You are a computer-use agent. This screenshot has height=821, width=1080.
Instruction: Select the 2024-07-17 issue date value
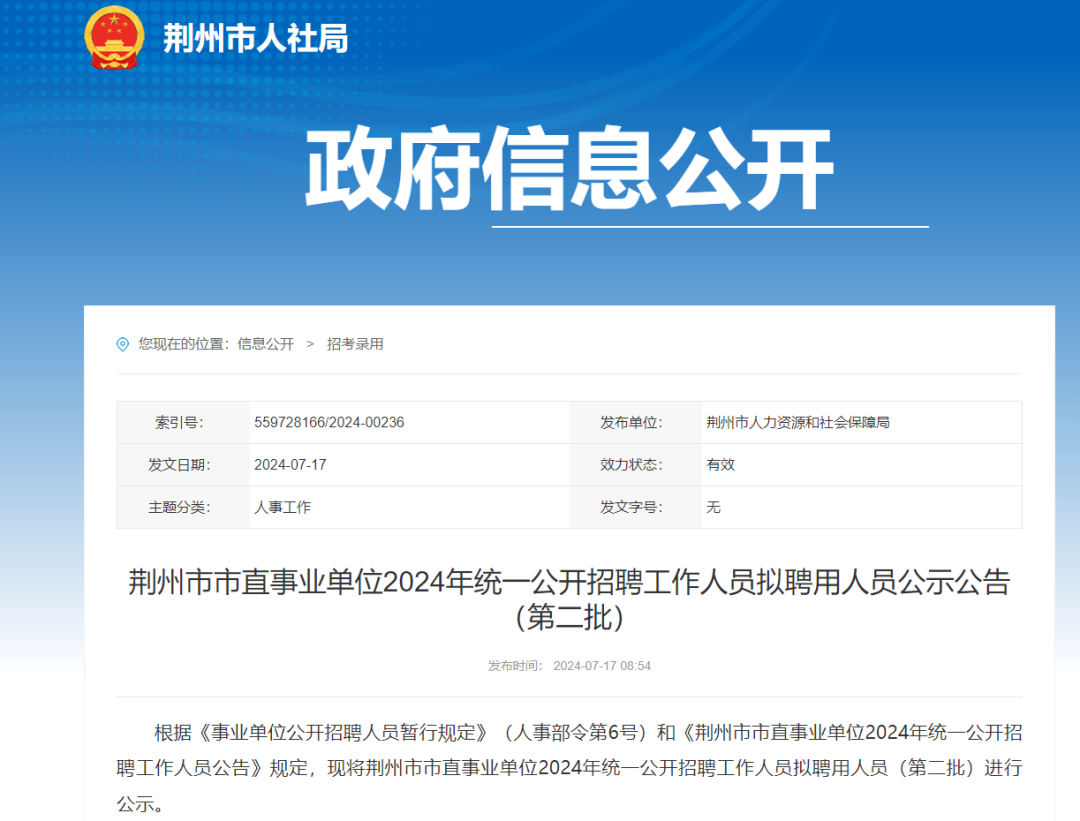pyautogui.click(x=290, y=465)
